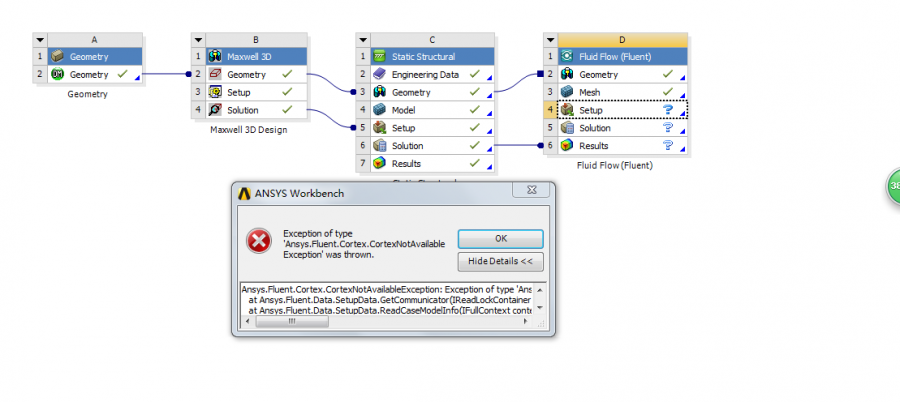Click horizontal scrollbar left arrow in details
The height and width of the screenshot is (402, 900).
click(x=247, y=322)
